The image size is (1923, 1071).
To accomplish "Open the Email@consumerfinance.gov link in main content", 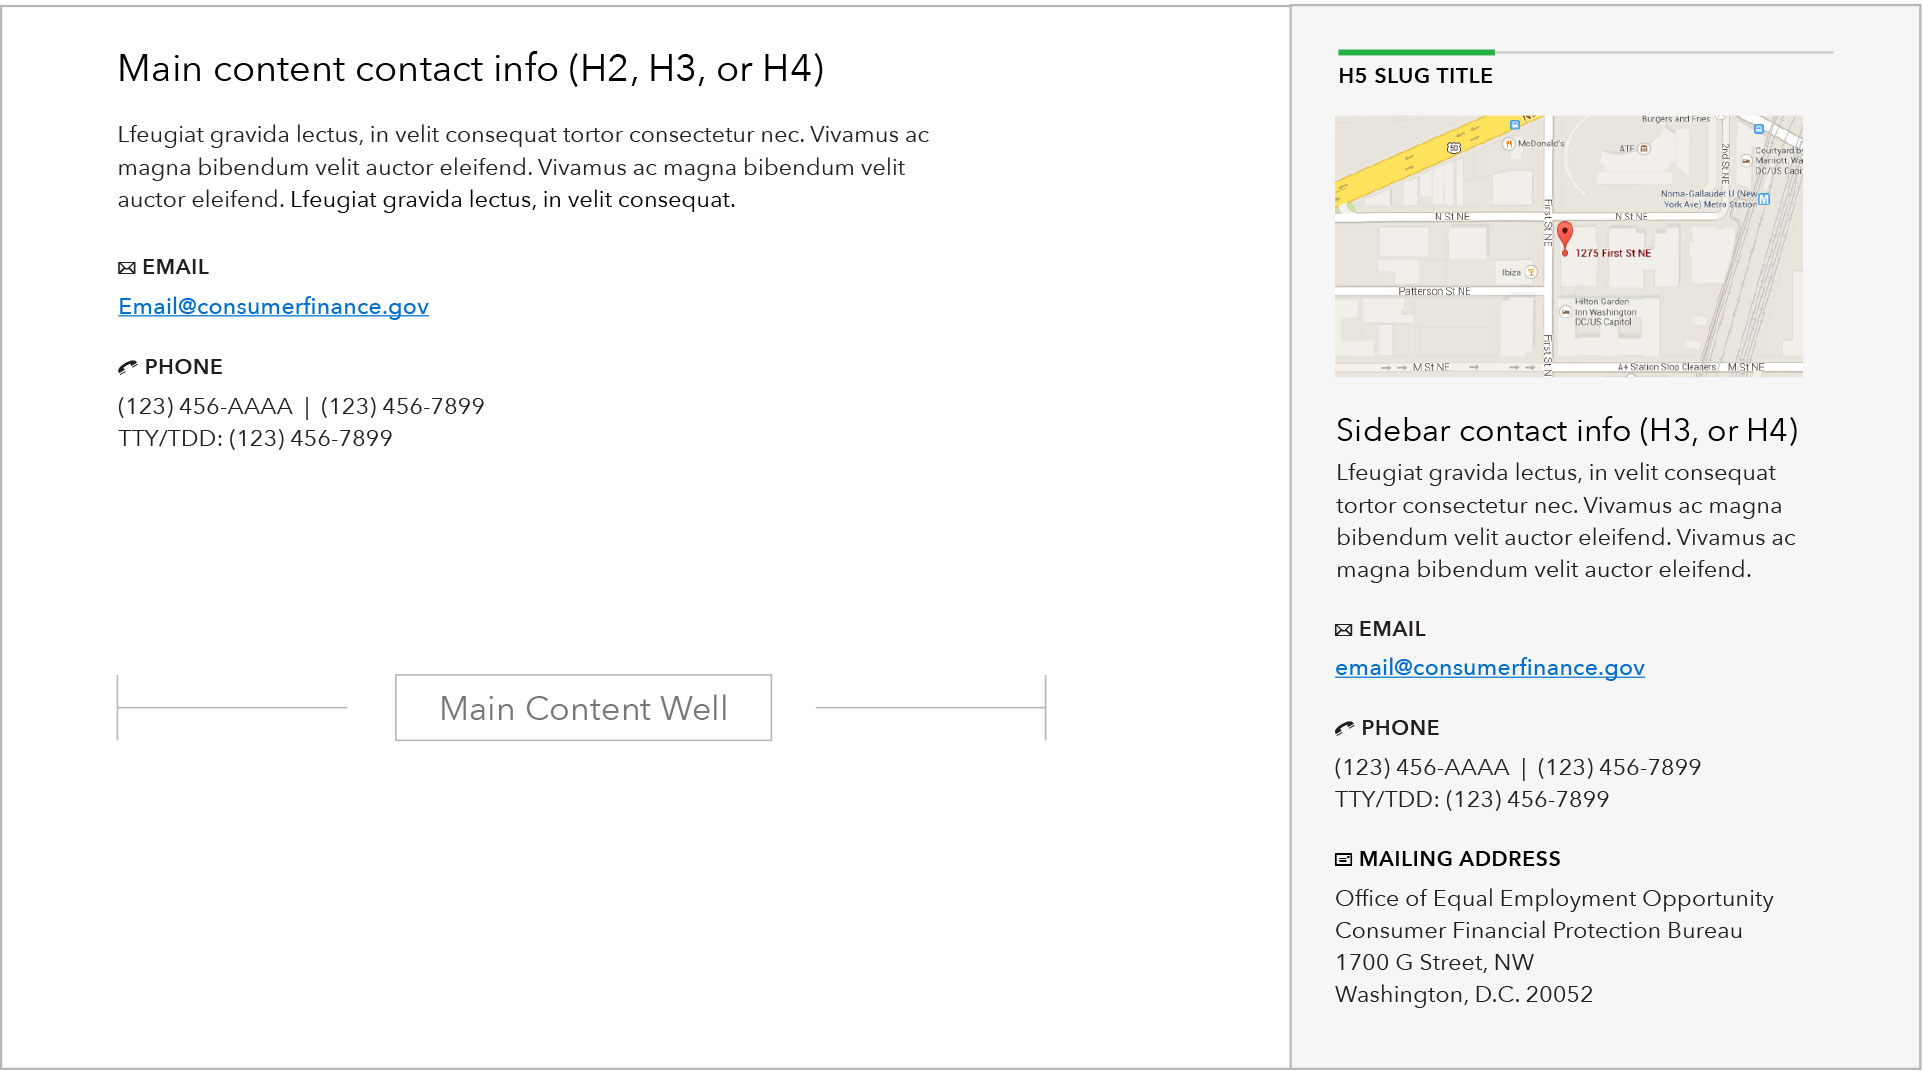I will [x=273, y=307].
